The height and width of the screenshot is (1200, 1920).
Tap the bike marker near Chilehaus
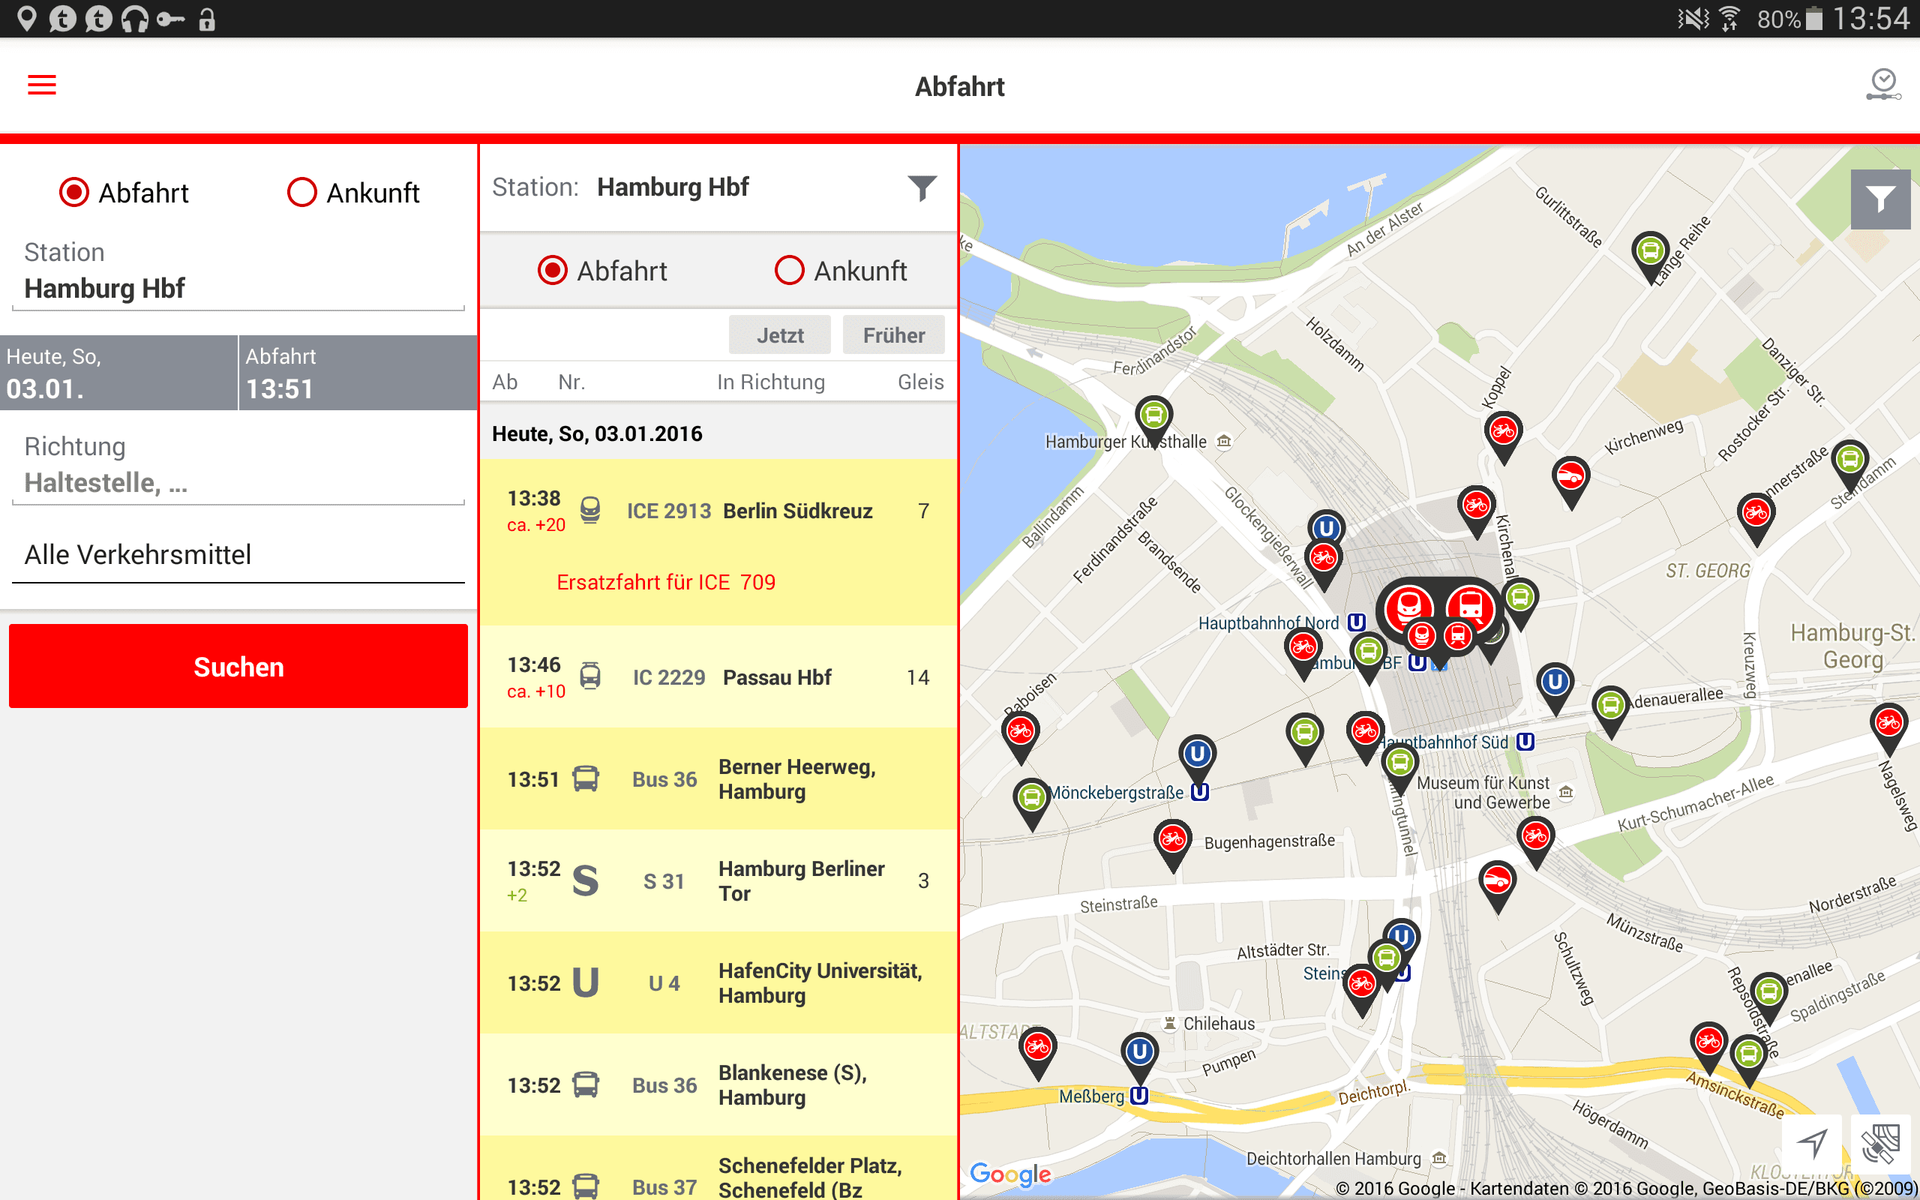point(1037,1050)
